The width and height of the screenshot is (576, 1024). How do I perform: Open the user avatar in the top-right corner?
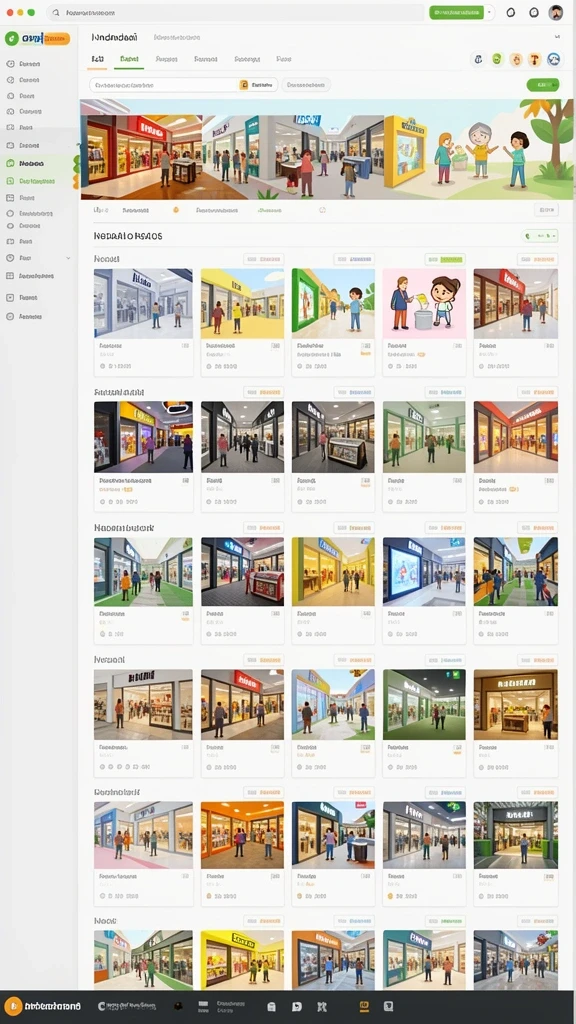[x=556, y=12]
